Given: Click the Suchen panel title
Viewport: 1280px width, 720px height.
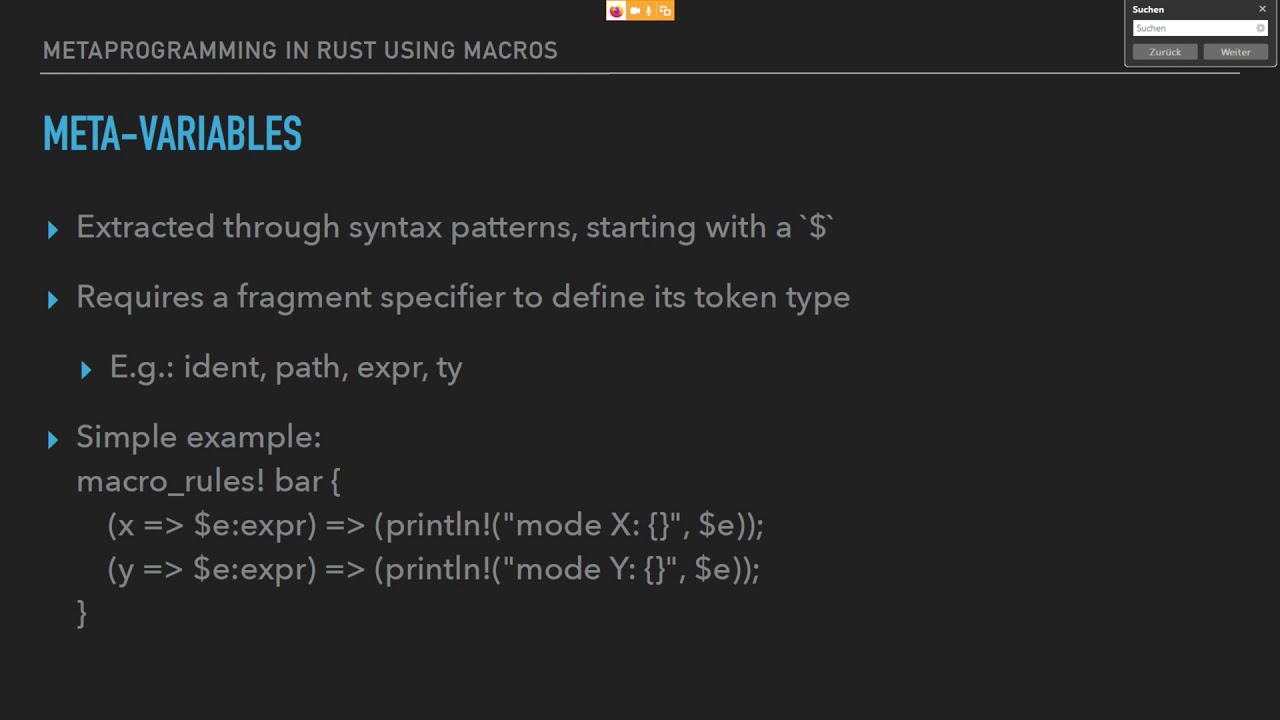Looking at the screenshot, I should [x=1148, y=9].
